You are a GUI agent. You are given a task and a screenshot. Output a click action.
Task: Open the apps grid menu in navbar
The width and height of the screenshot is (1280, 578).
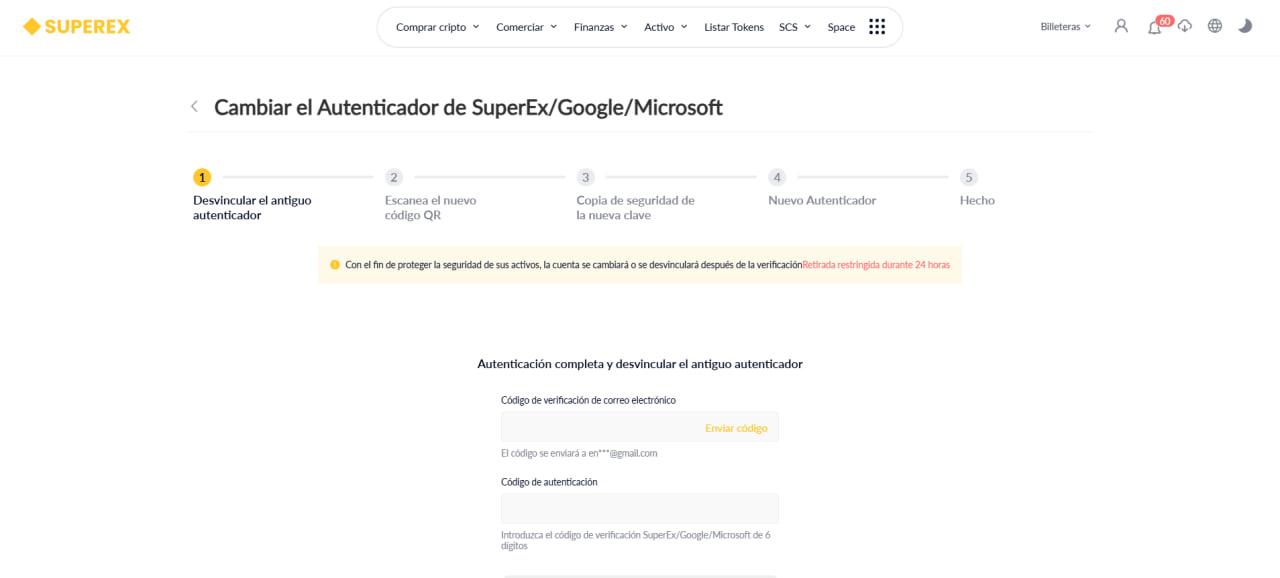pos(877,26)
